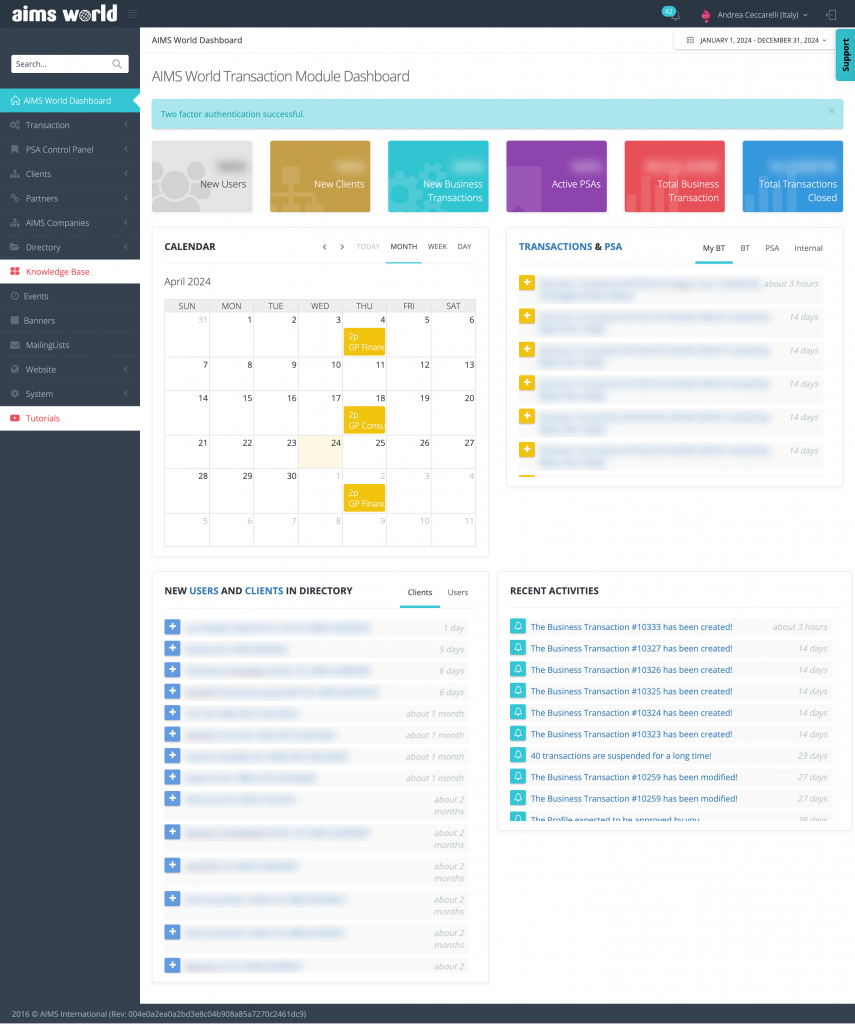Open the 40 transactions suspended notice
The height and width of the screenshot is (1024, 855).
coord(621,756)
